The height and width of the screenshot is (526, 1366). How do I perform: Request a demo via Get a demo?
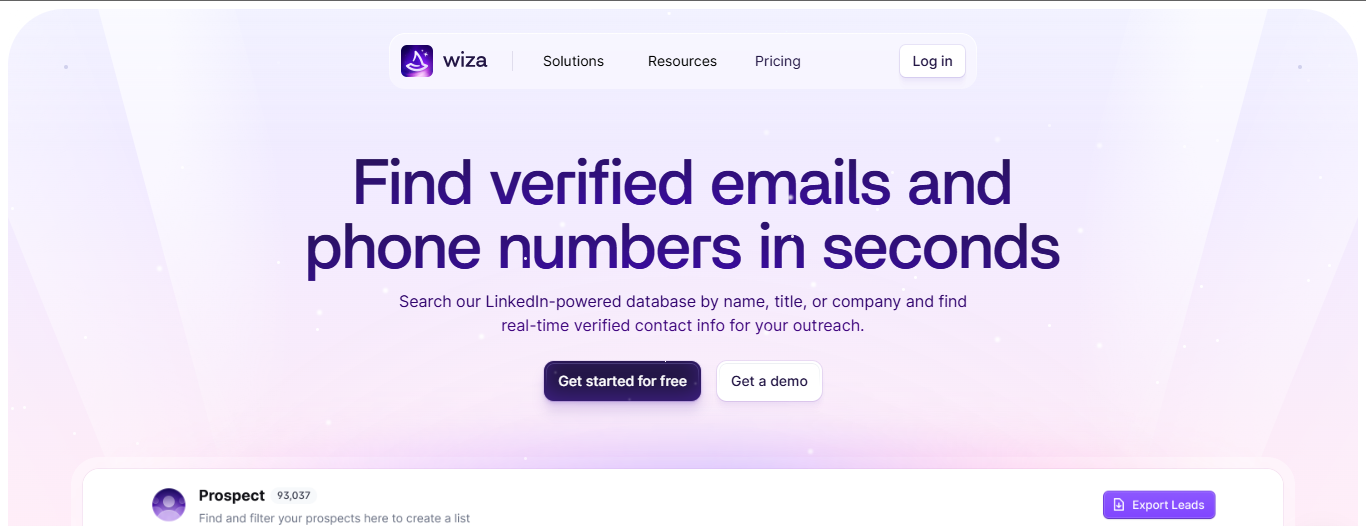point(769,381)
